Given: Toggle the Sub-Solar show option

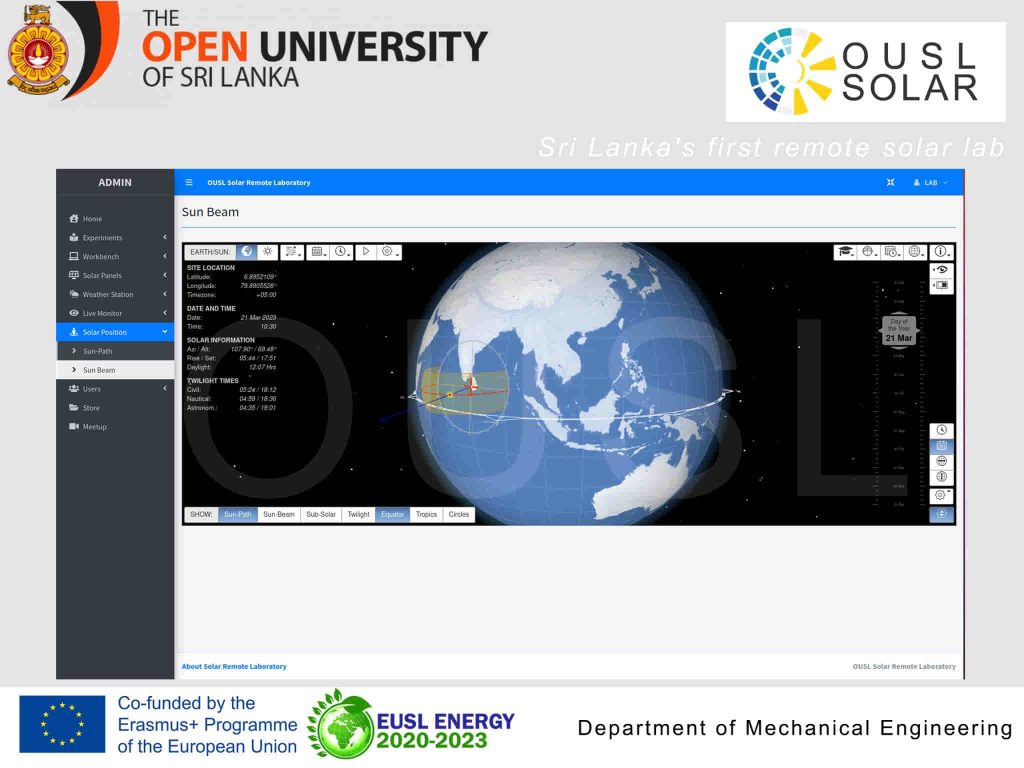Looking at the screenshot, I should coord(321,515).
